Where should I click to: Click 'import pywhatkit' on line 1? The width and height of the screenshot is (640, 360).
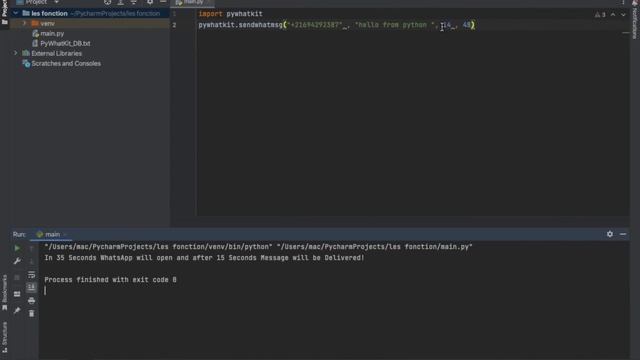[x=231, y=14]
